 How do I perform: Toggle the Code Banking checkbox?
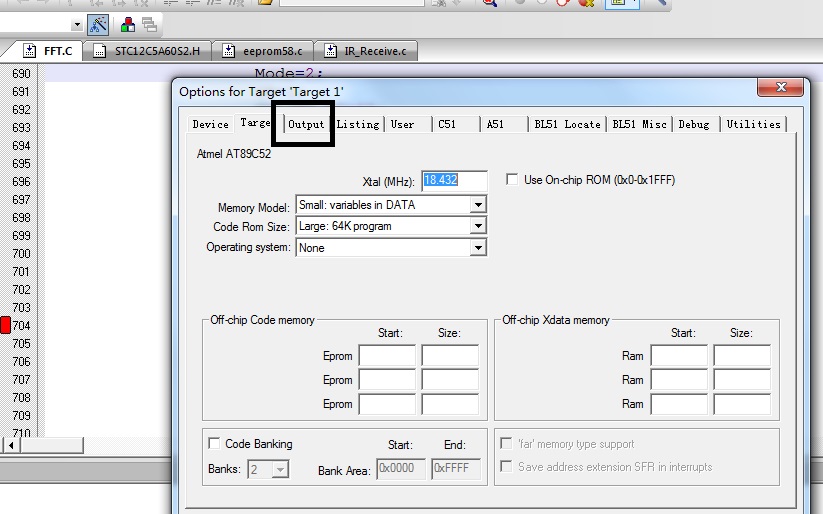[214, 443]
